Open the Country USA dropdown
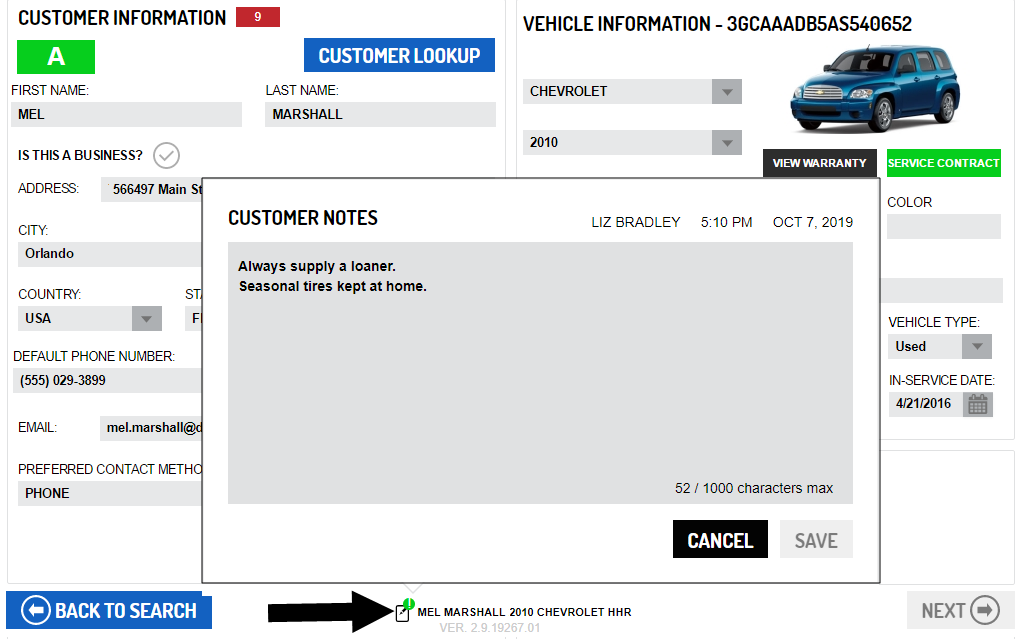Image resolution: width=1021 pixels, height=639 pixels. coord(147,319)
